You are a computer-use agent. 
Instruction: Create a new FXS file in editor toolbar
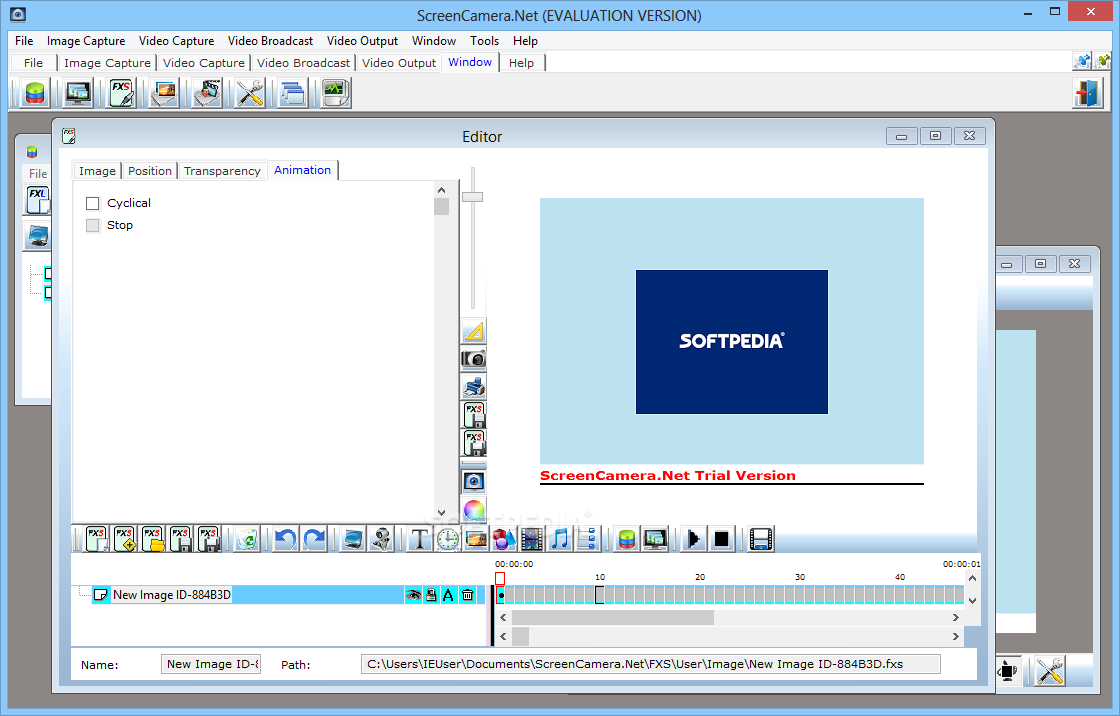click(96, 539)
